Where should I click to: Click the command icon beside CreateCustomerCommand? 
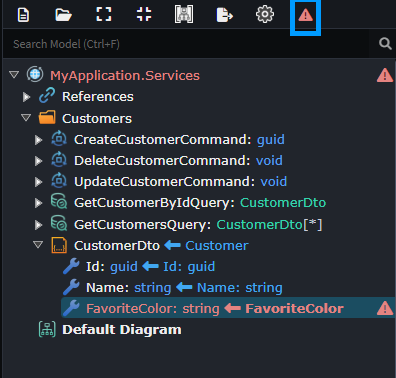tap(59, 139)
